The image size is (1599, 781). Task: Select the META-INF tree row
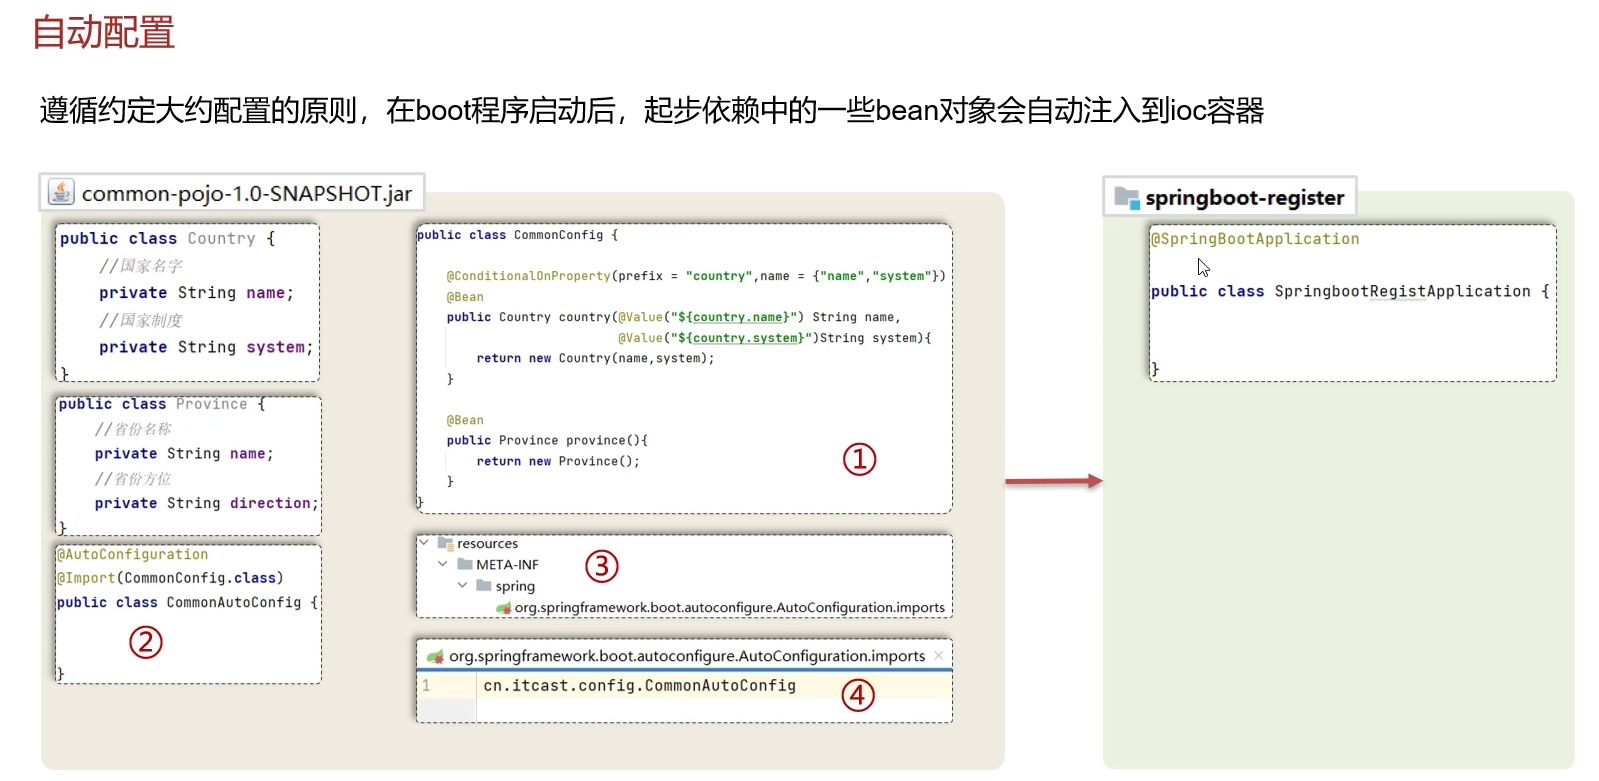(x=684, y=565)
